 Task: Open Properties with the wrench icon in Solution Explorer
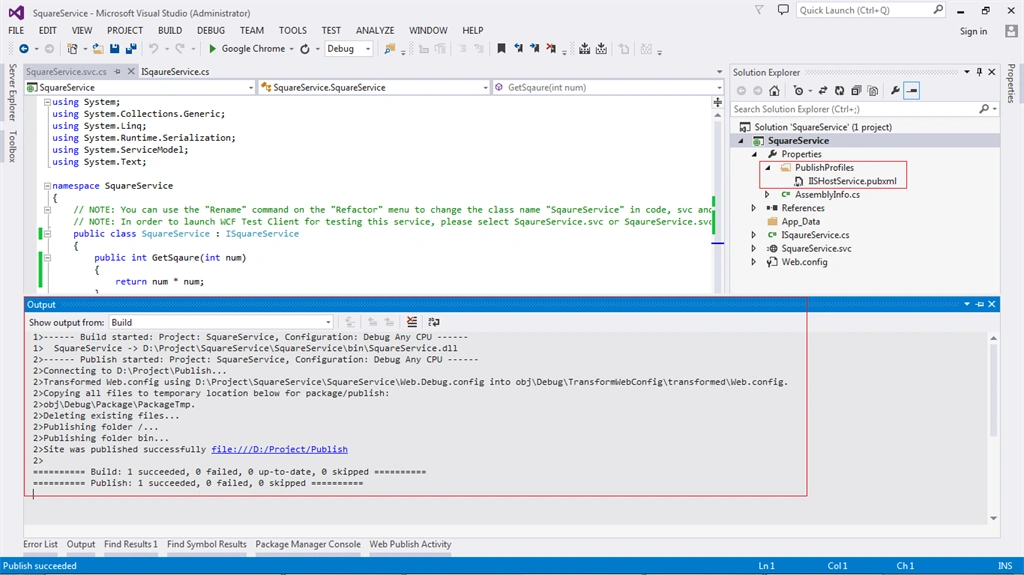click(895, 91)
